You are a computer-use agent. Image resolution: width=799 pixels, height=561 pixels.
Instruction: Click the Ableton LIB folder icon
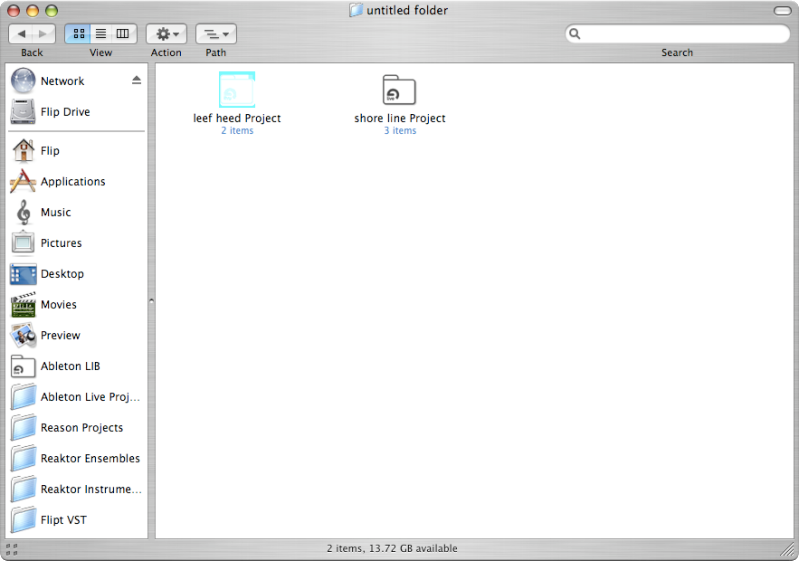pos(23,366)
